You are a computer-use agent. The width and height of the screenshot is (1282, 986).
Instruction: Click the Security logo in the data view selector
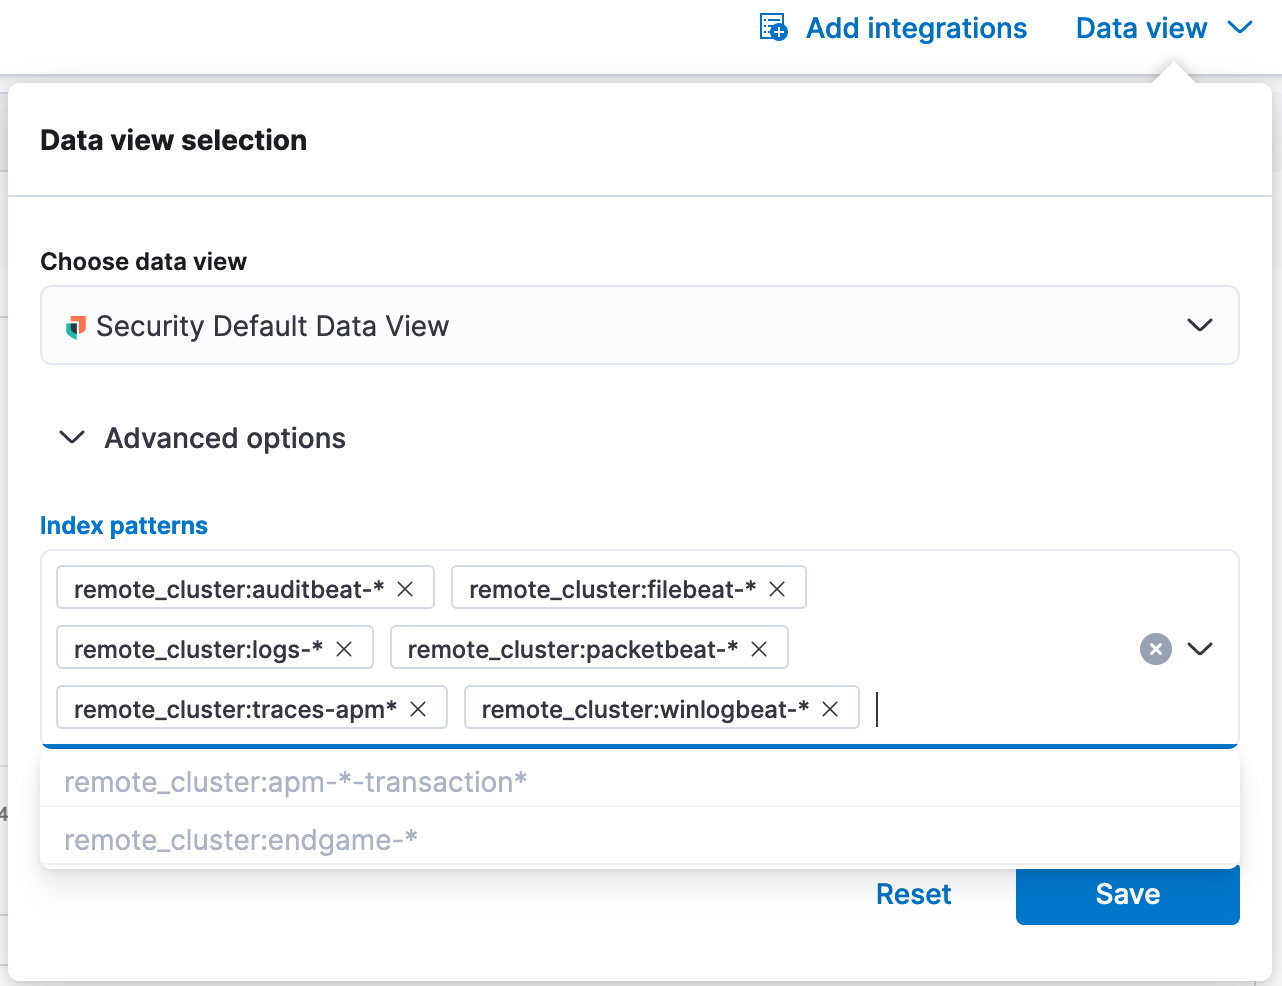pyautogui.click(x=75, y=327)
